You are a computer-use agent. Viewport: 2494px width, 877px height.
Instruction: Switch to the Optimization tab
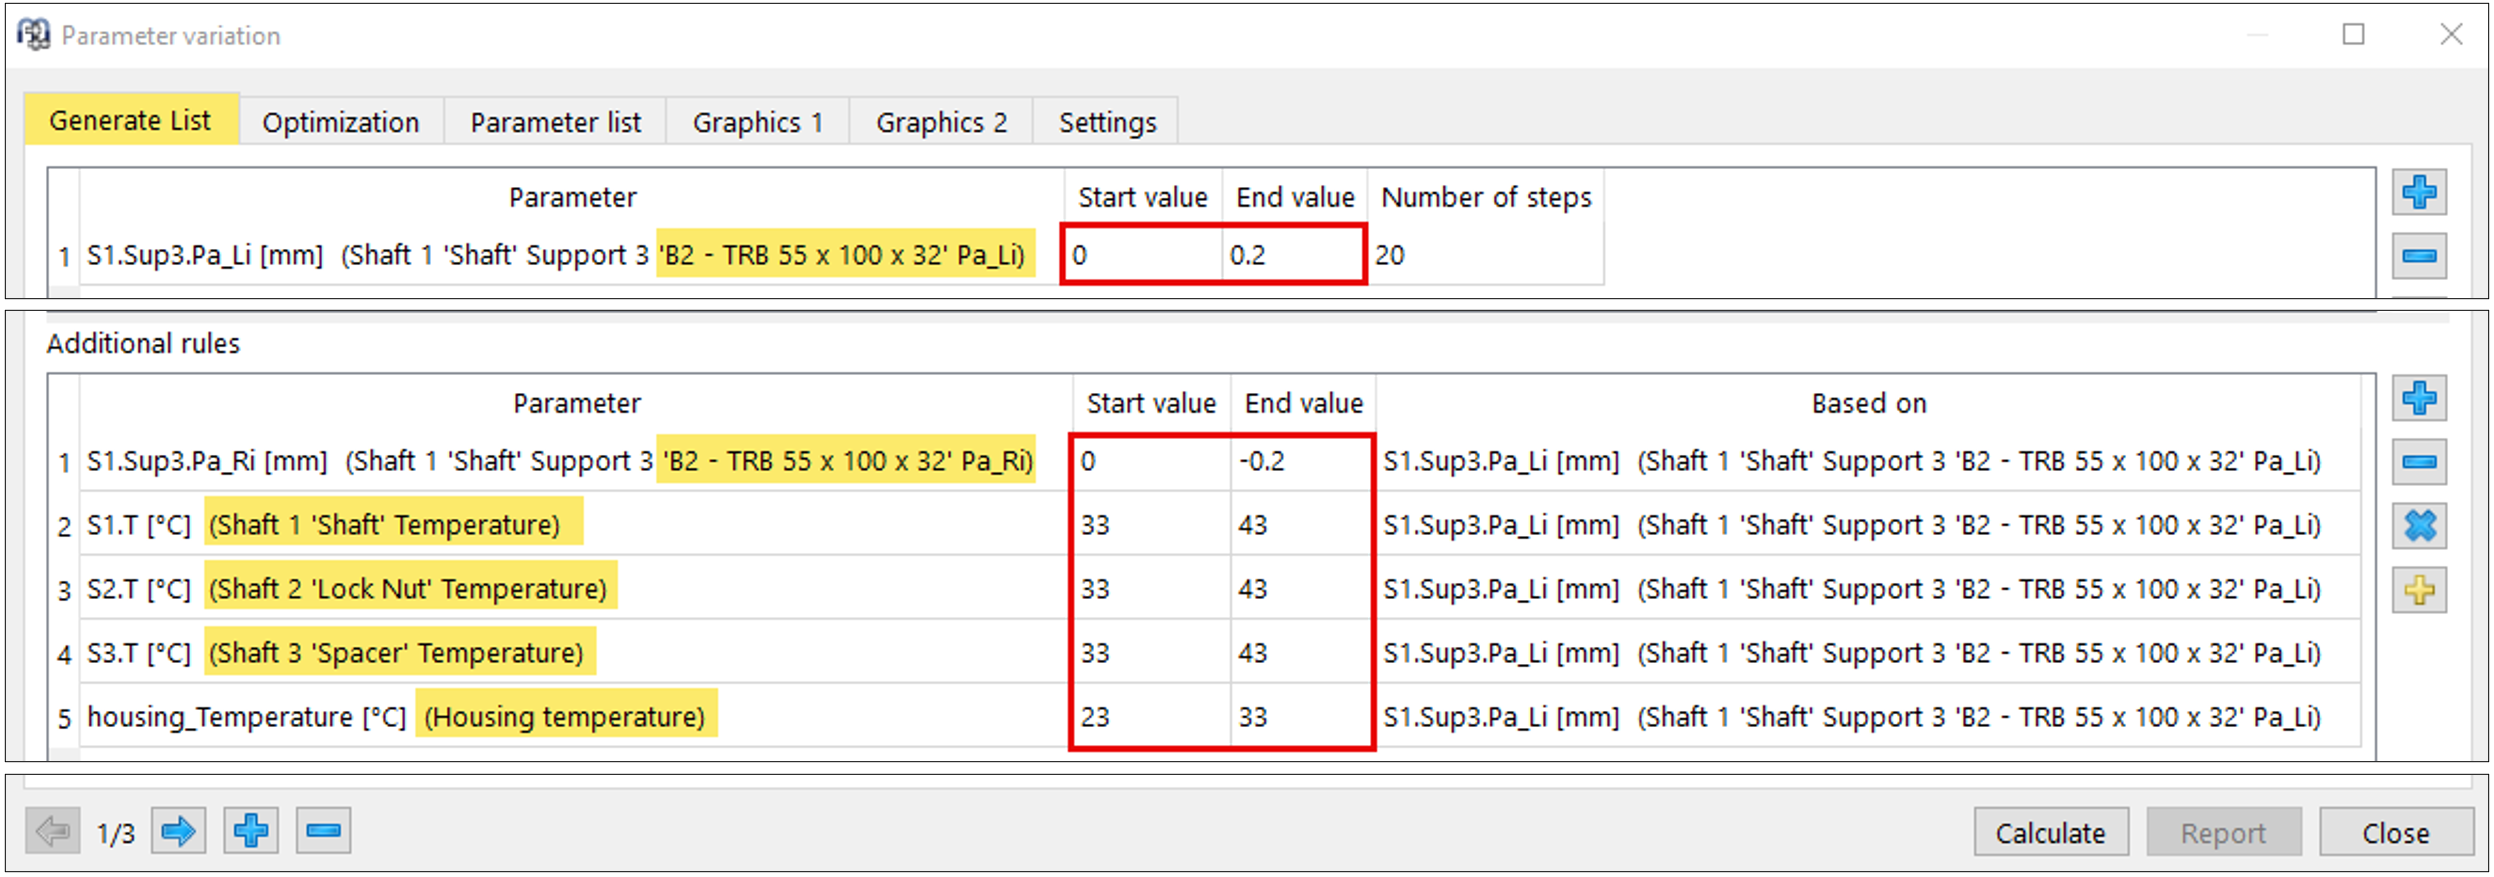pos(340,122)
